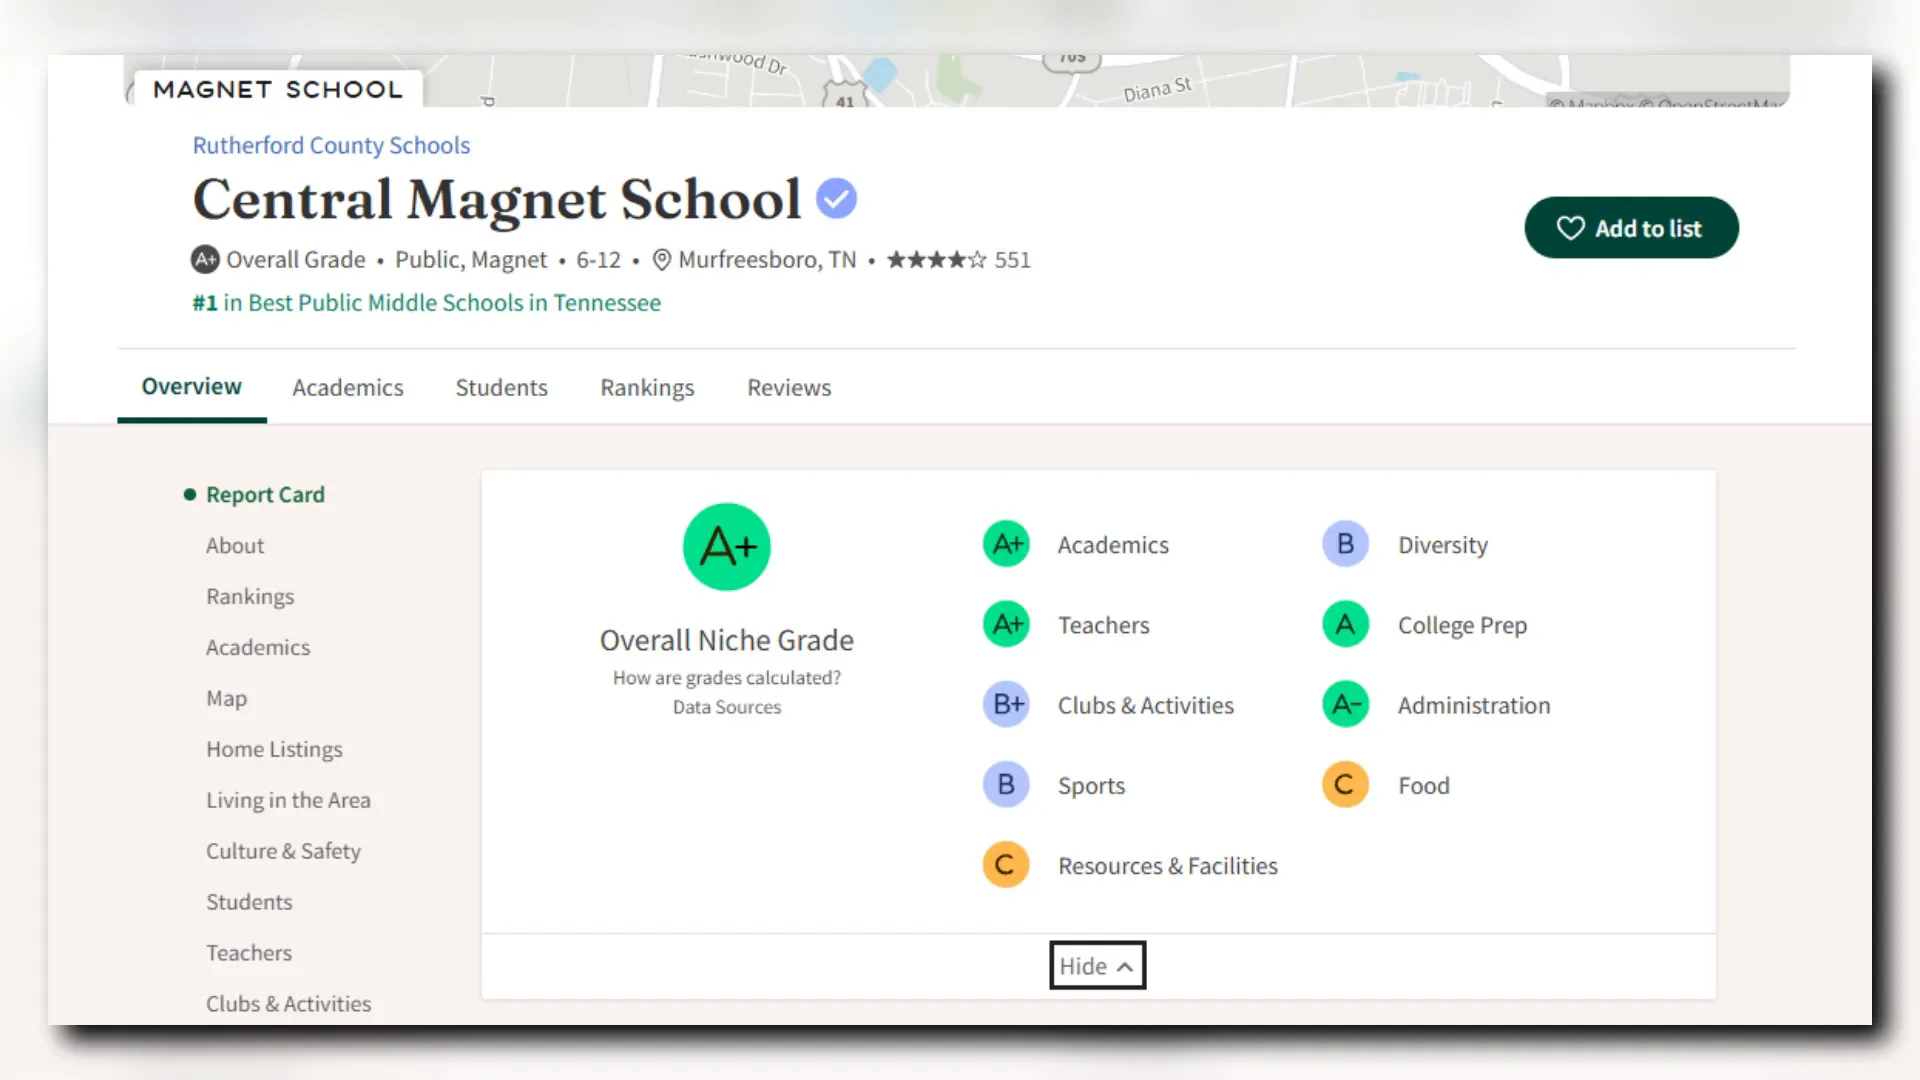Screen dimensions: 1920x1080
Task: Jump to Home Listings in the sidebar
Action: [274, 750]
